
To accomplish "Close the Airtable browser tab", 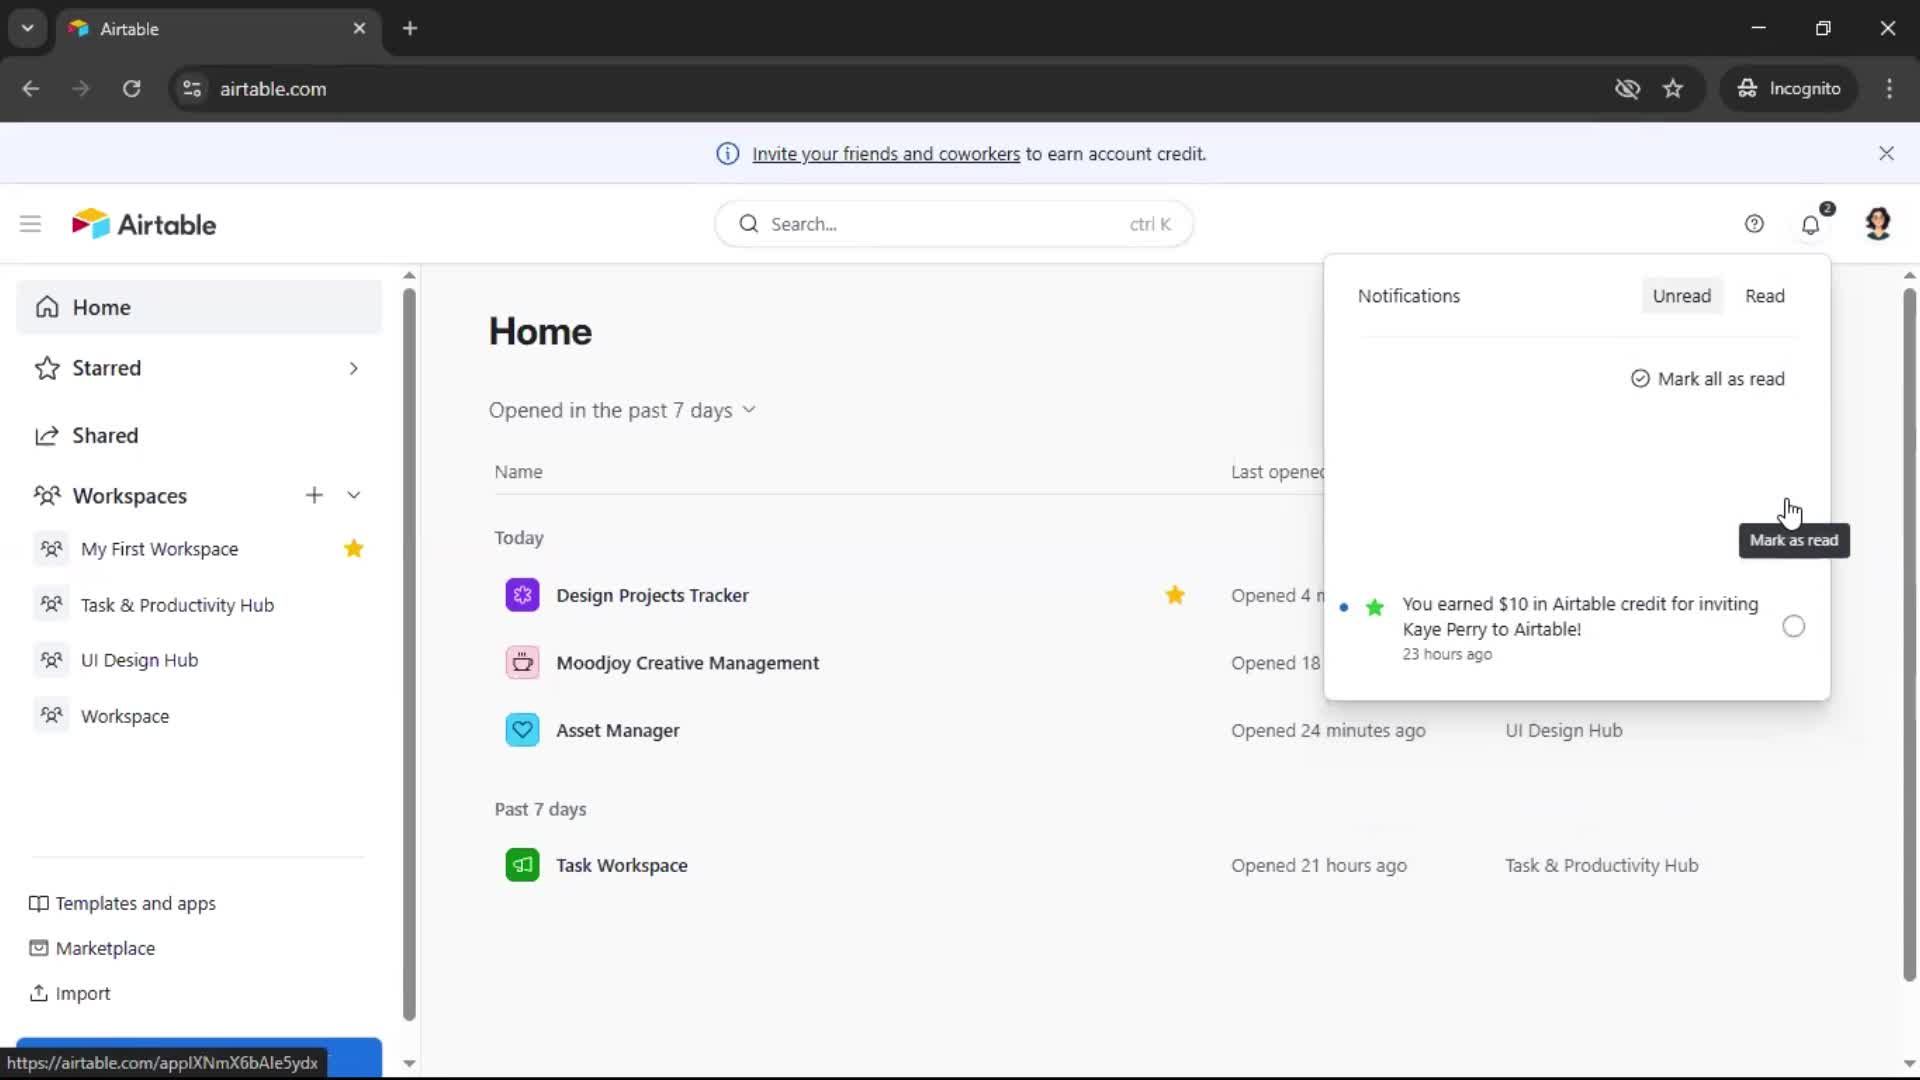I will coord(360,28).
